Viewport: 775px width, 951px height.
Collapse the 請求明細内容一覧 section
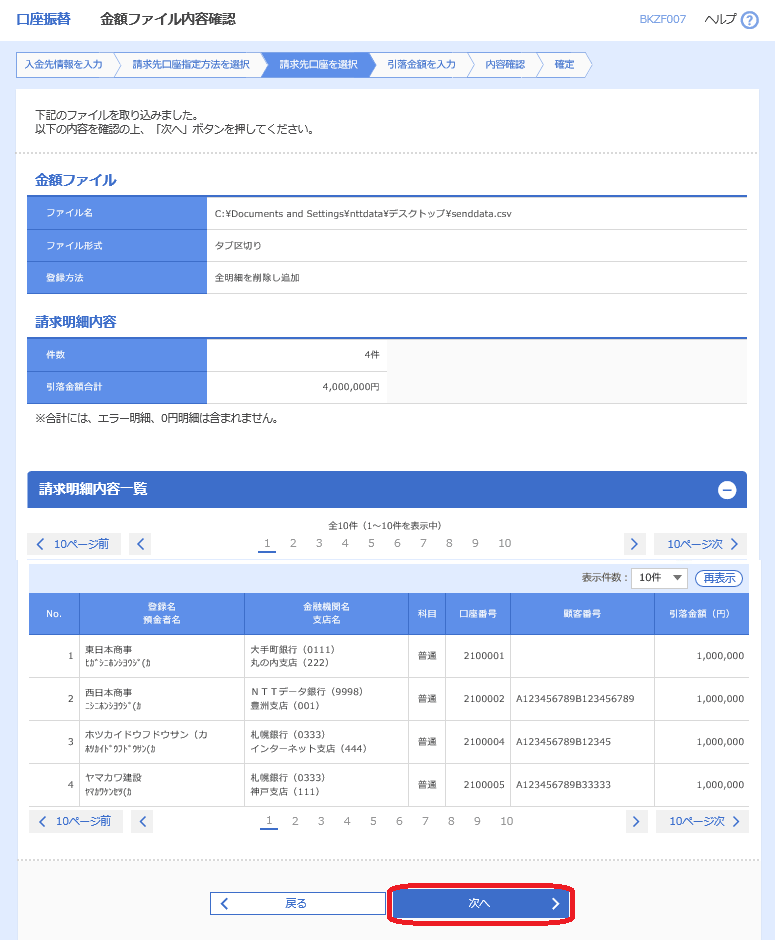pyautogui.click(x=727, y=490)
